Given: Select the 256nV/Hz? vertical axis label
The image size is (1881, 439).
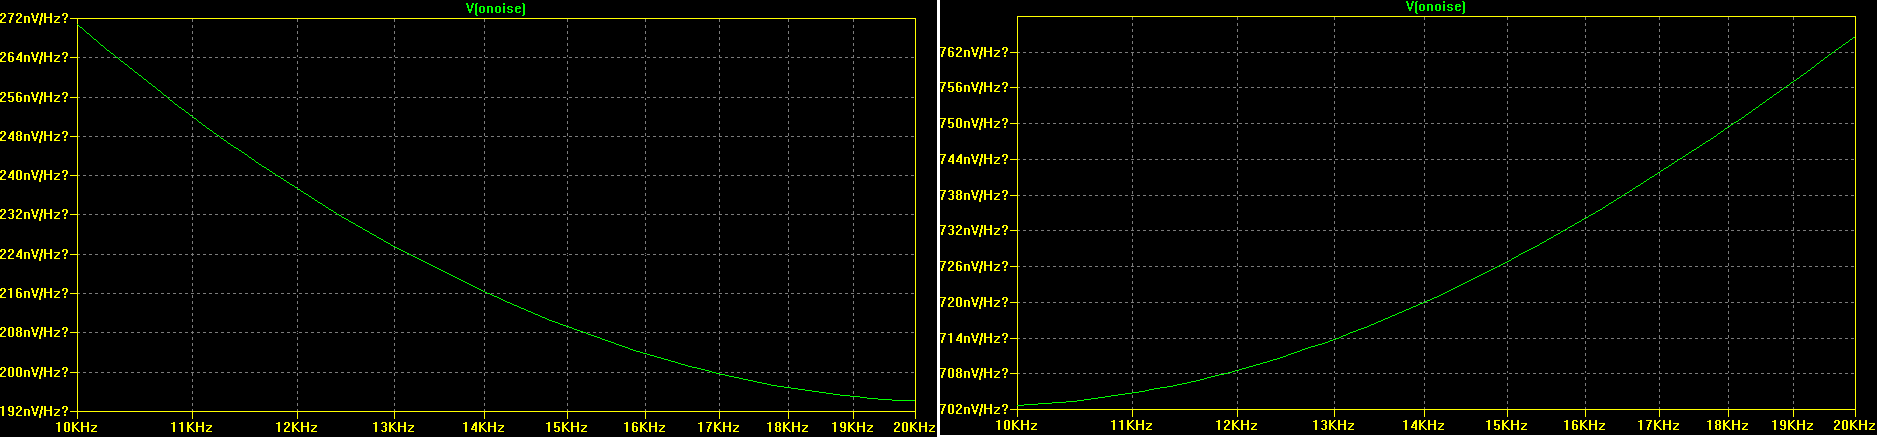Looking at the screenshot, I should (35, 97).
